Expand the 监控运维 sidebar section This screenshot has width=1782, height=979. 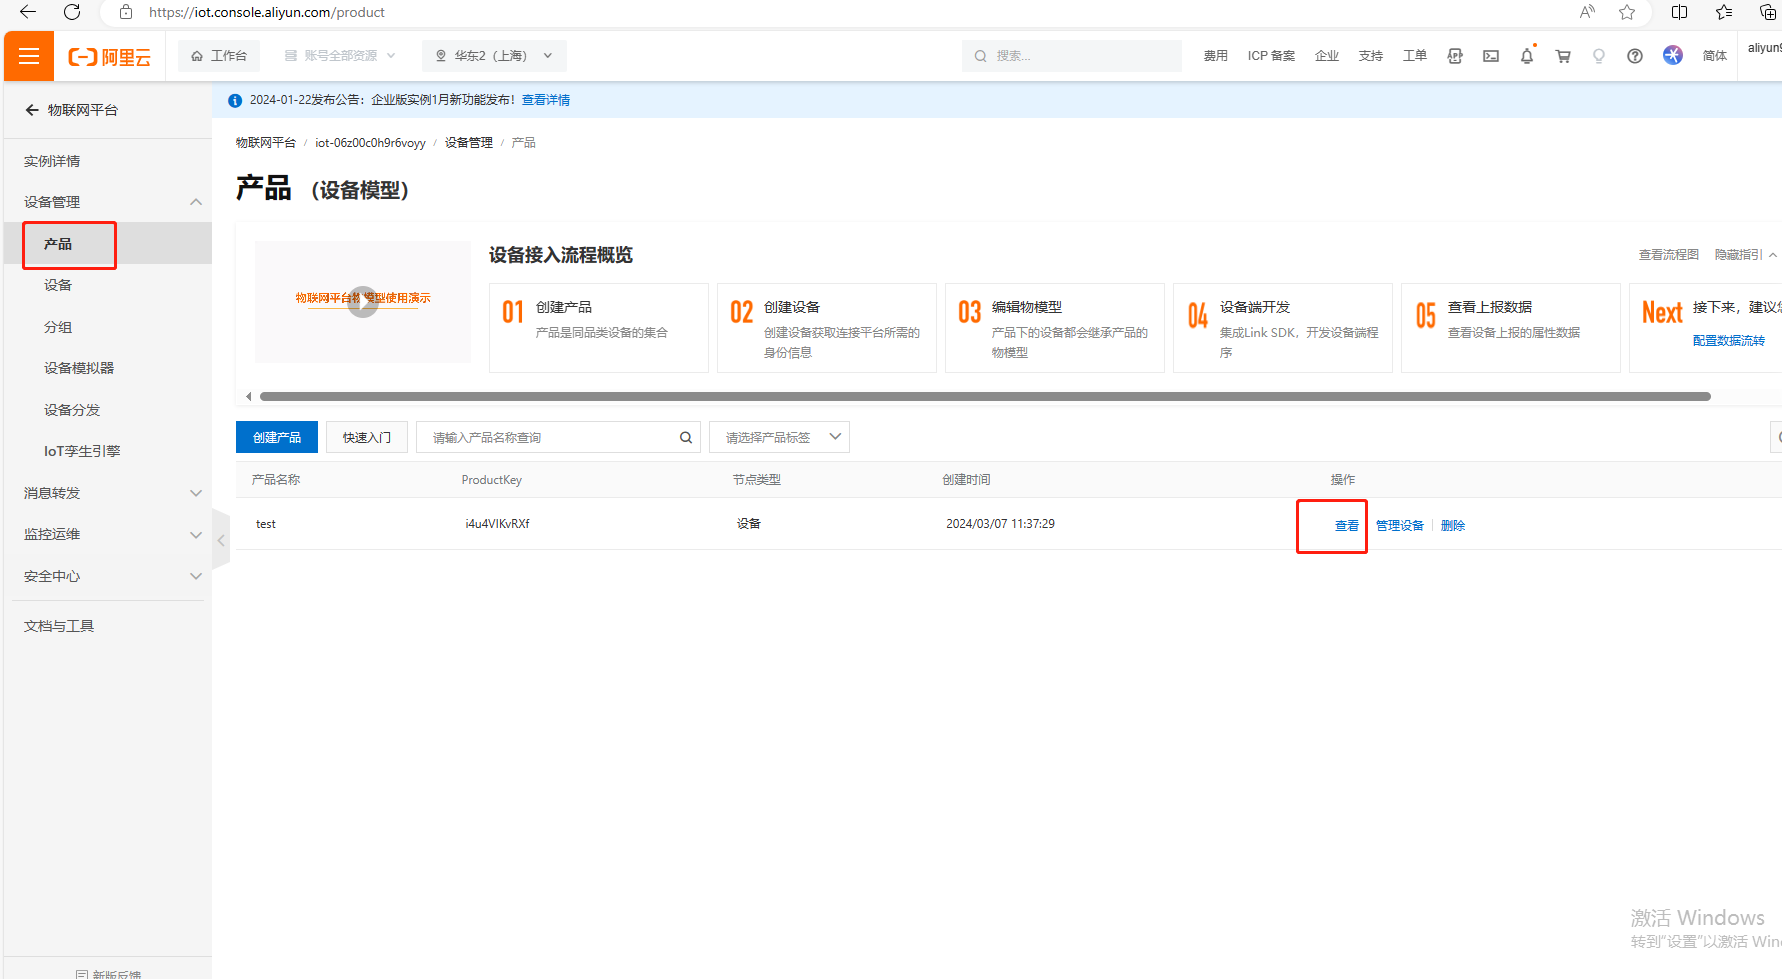[196, 534]
